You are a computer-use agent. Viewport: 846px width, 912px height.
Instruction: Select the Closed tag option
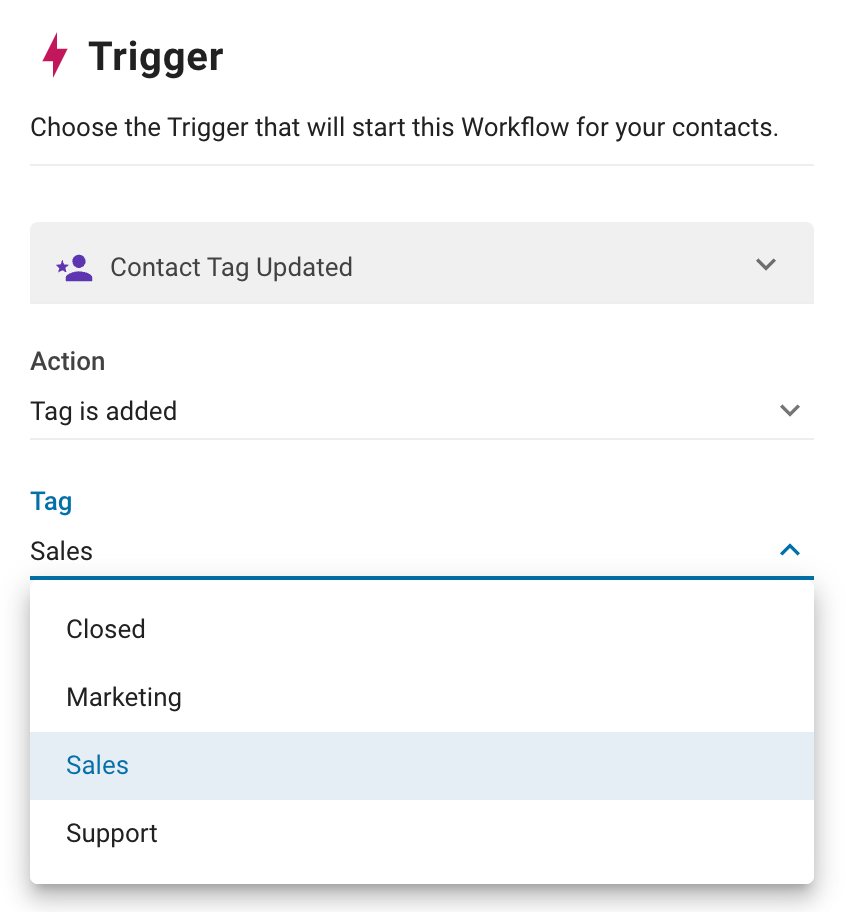106,629
